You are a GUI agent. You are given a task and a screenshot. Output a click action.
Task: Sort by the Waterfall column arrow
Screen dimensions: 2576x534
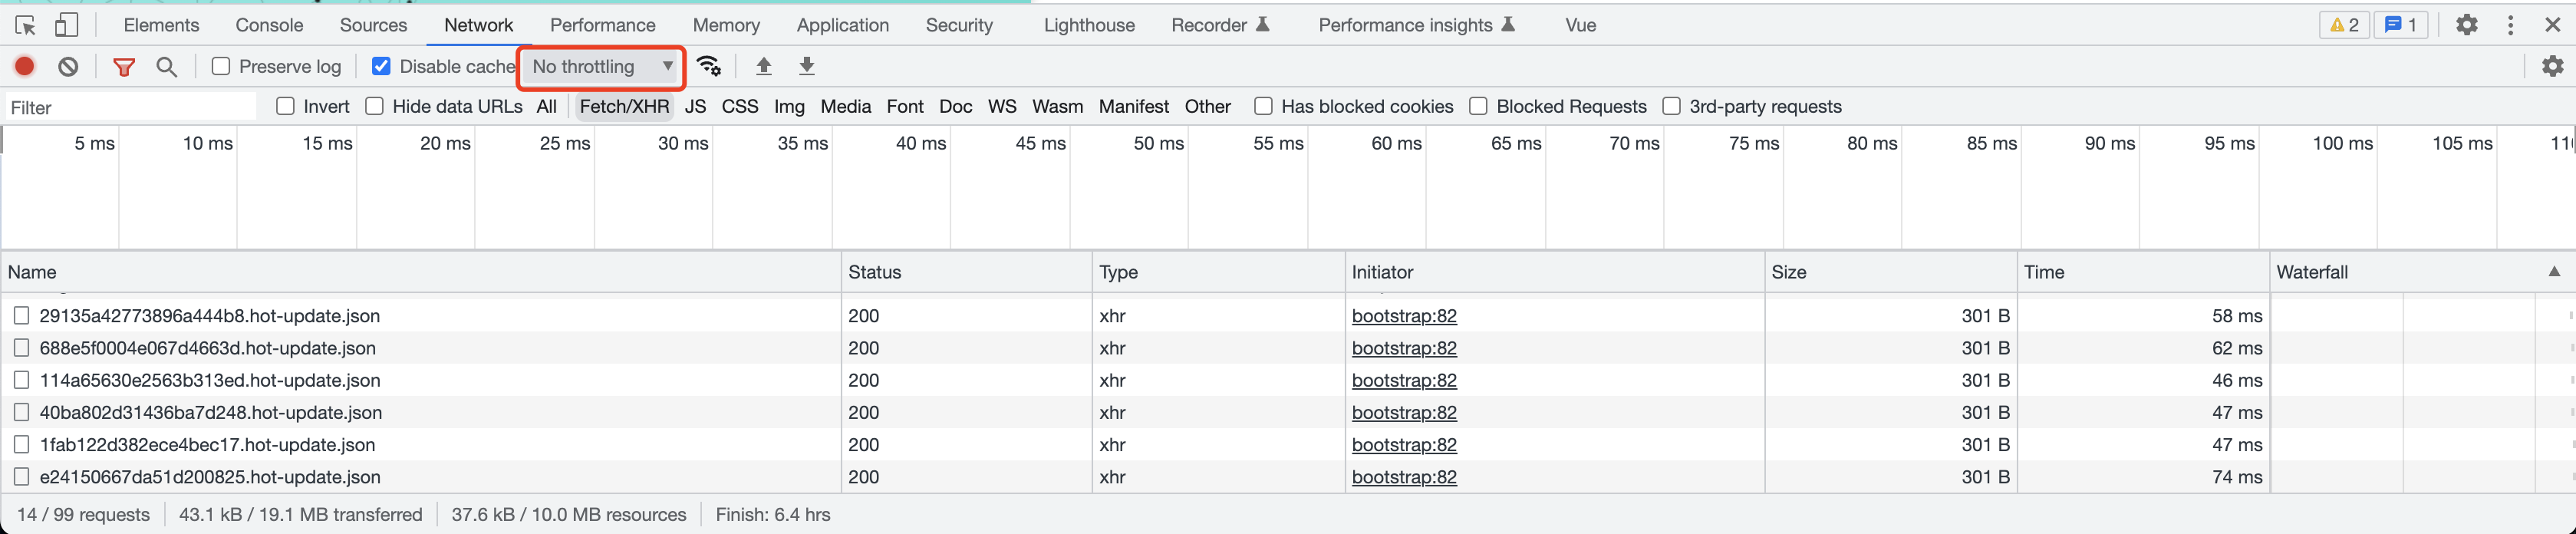click(2554, 272)
